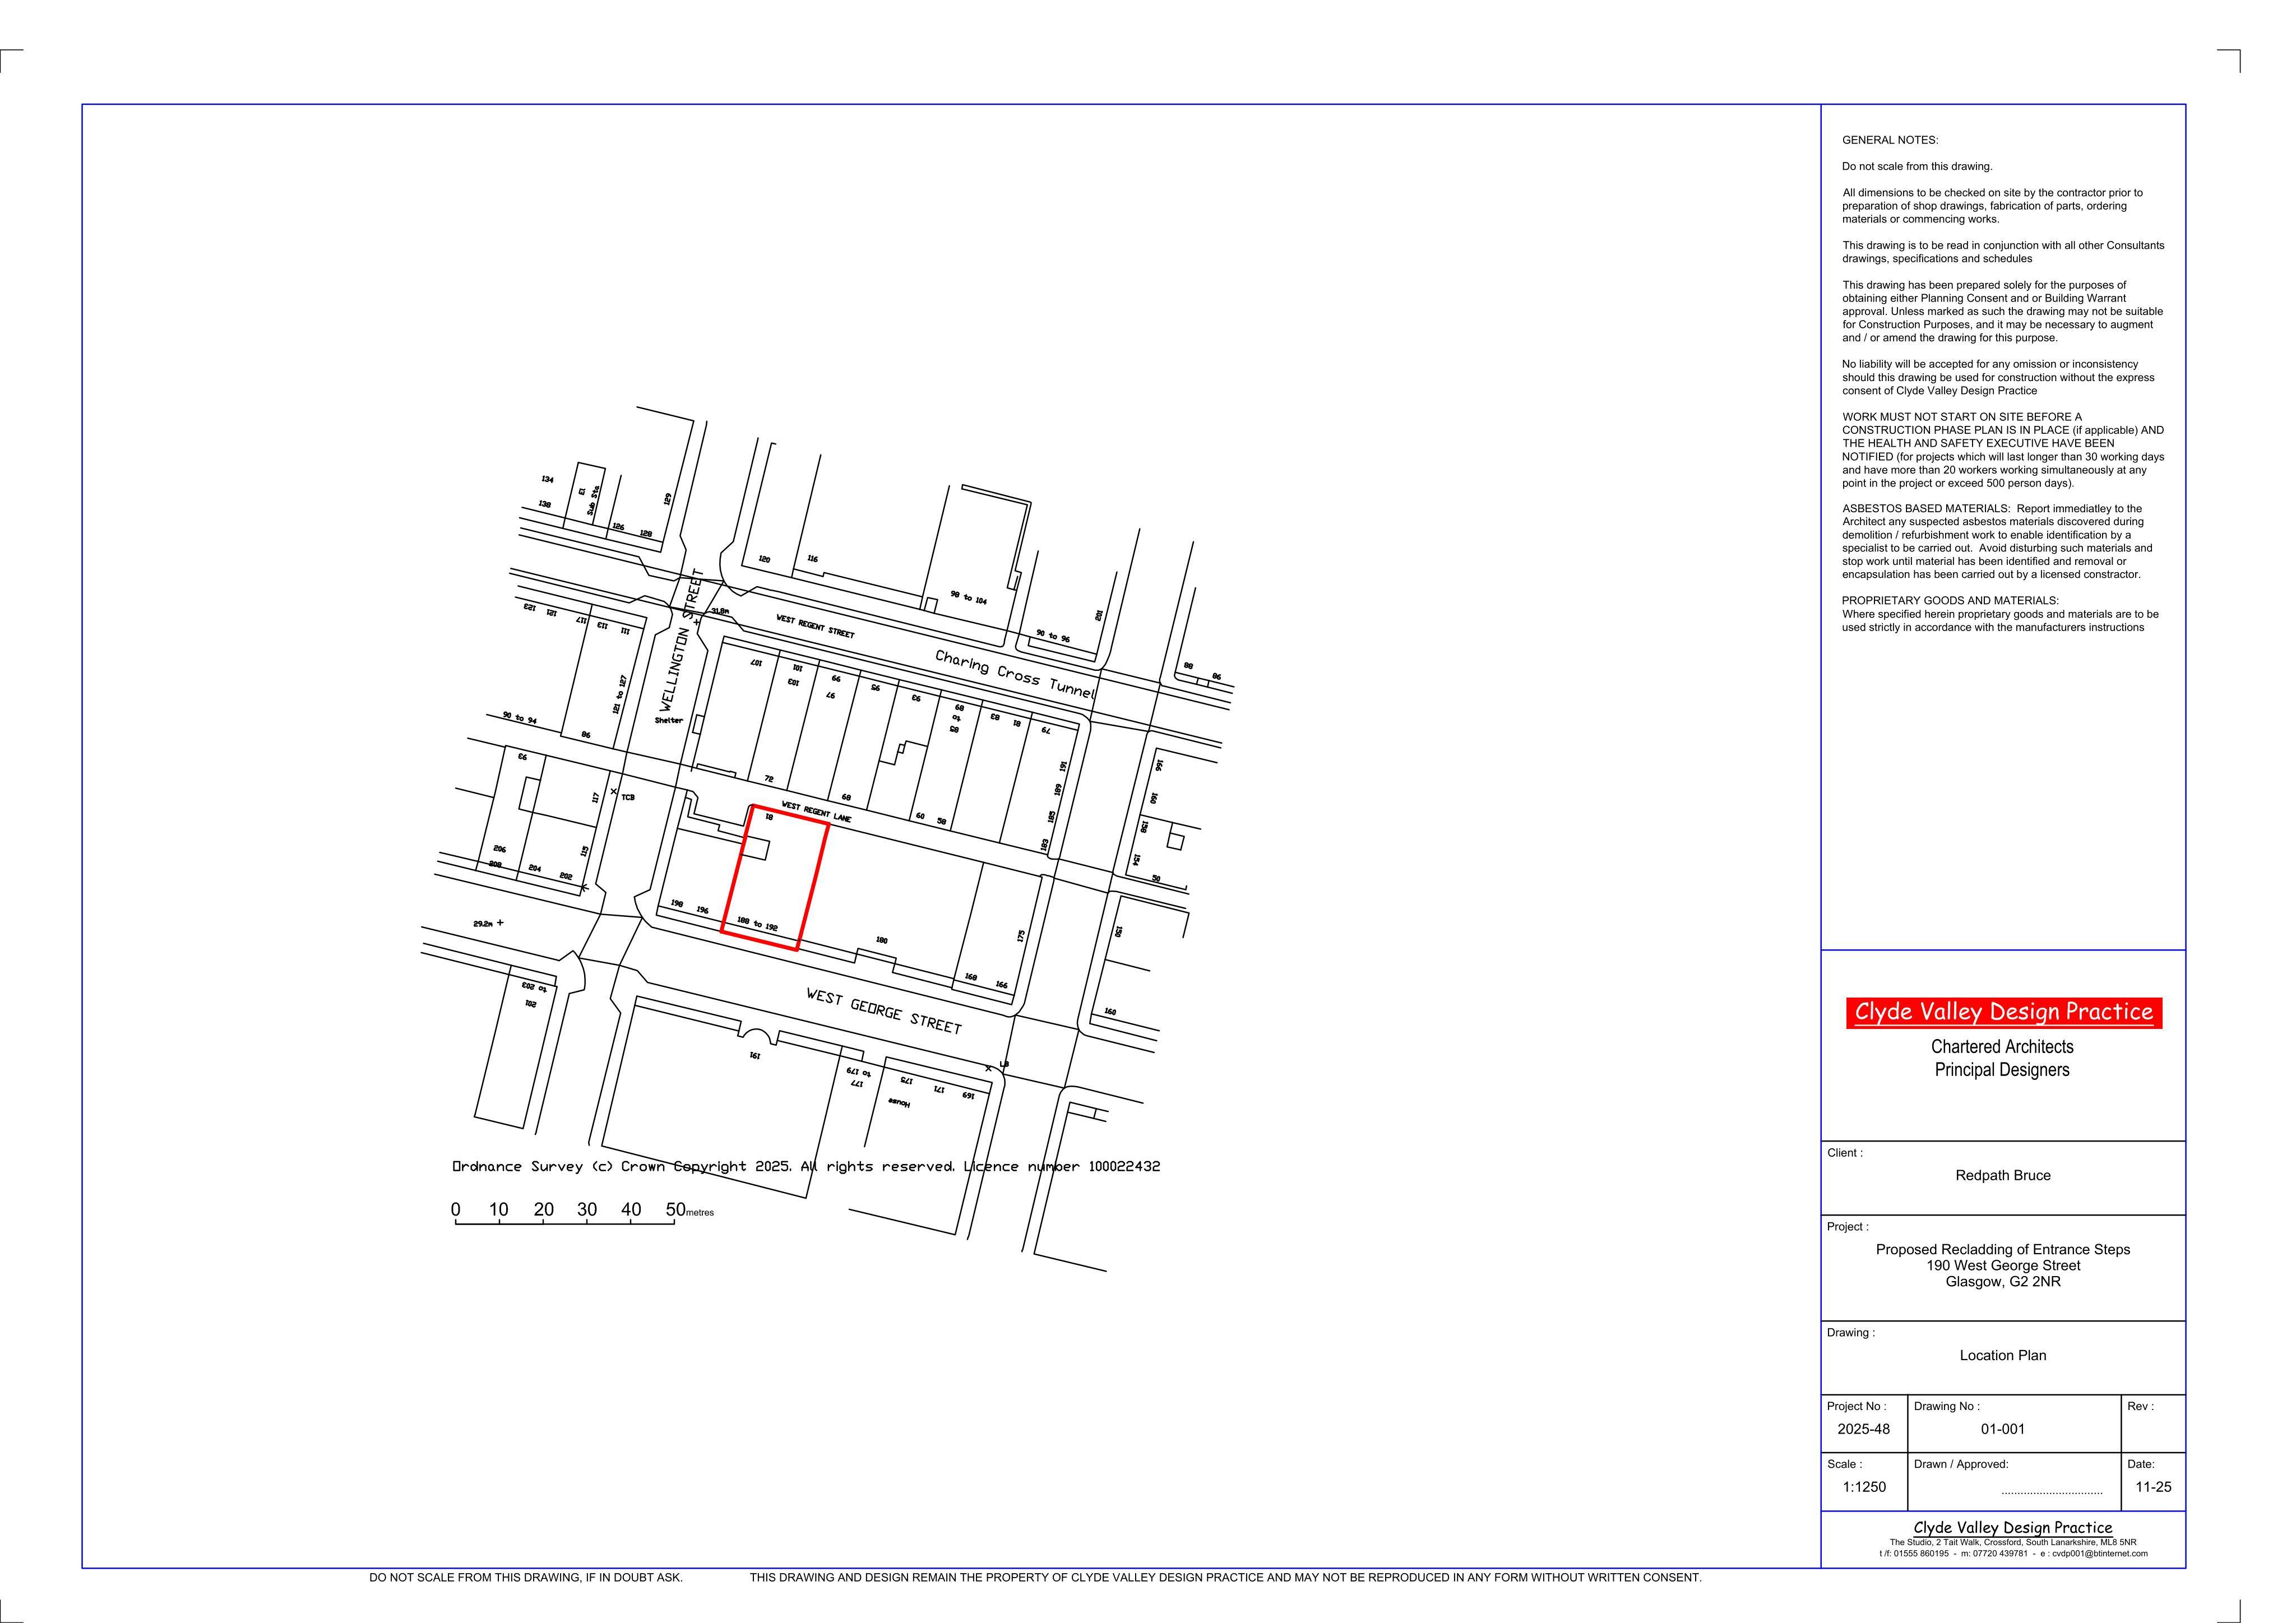The width and height of the screenshot is (2296, 1623).
Task: Click the 'Location Plan' drawing title
Action: click(x=2003, y=1355)
